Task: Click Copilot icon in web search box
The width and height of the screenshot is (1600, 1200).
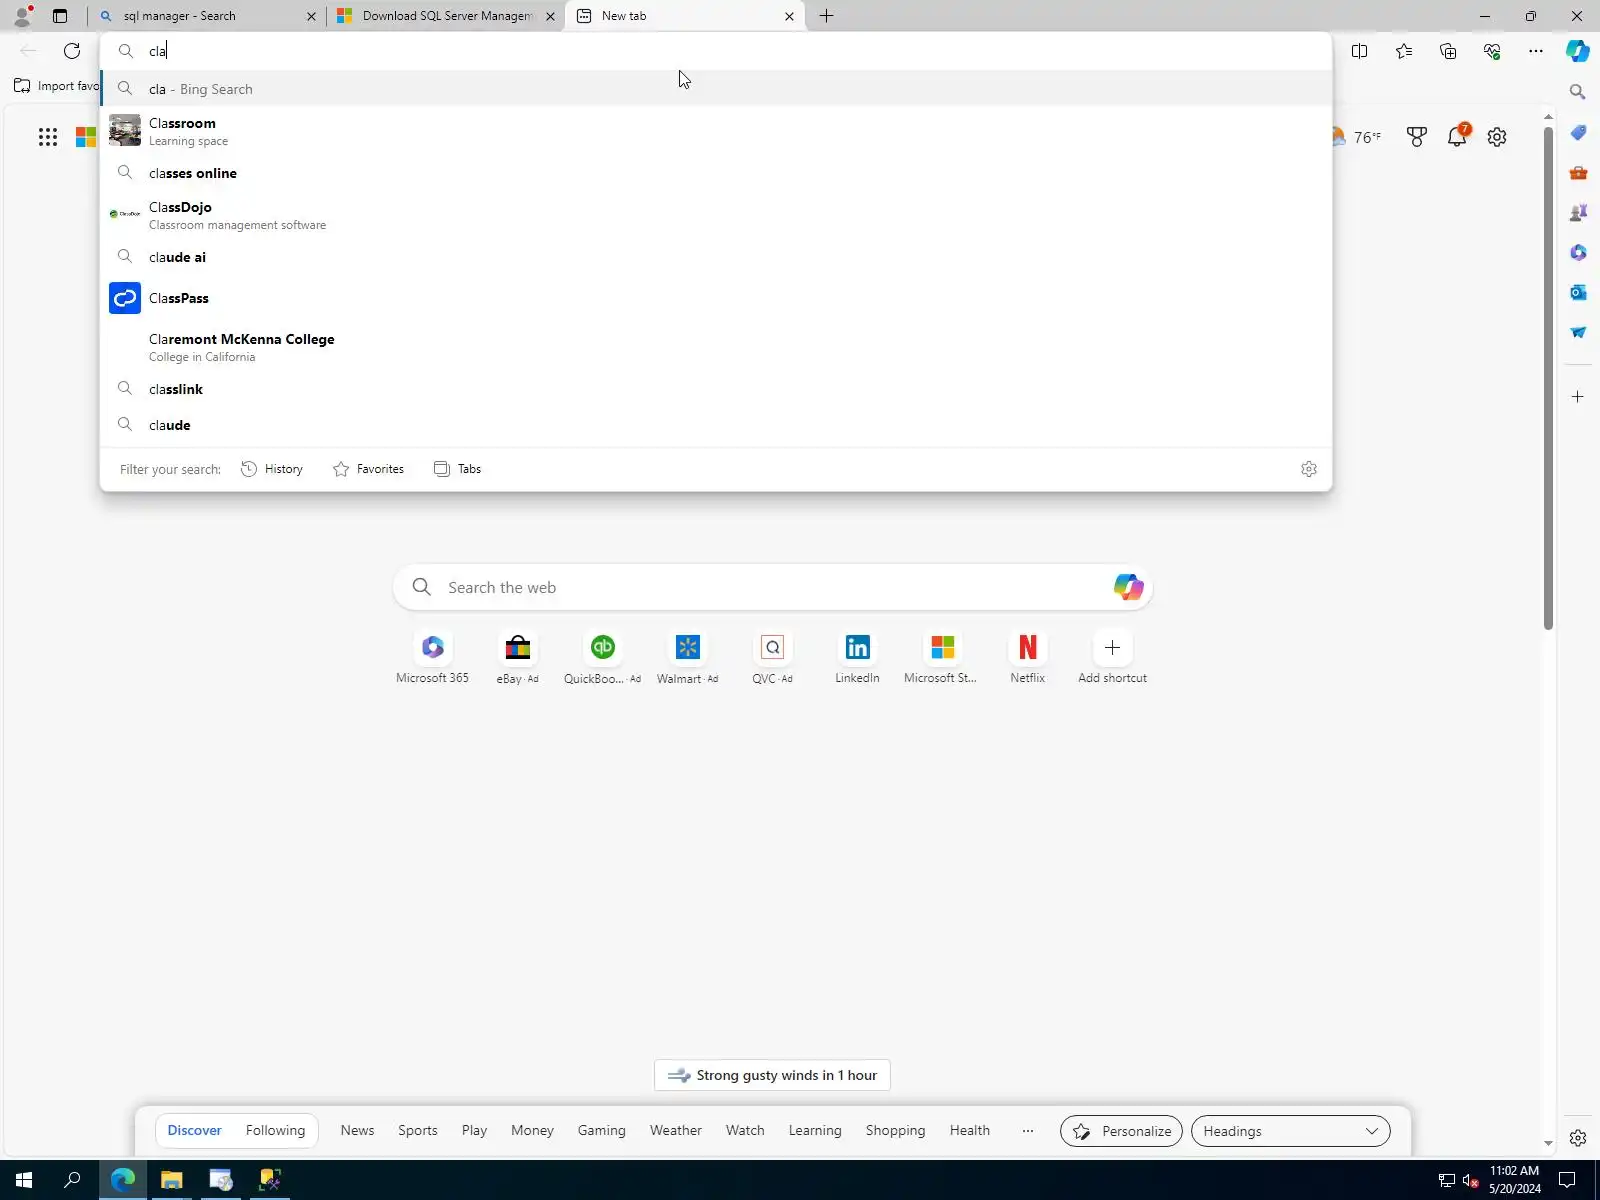Action: pyautogui.click(x=1128, y=587)
